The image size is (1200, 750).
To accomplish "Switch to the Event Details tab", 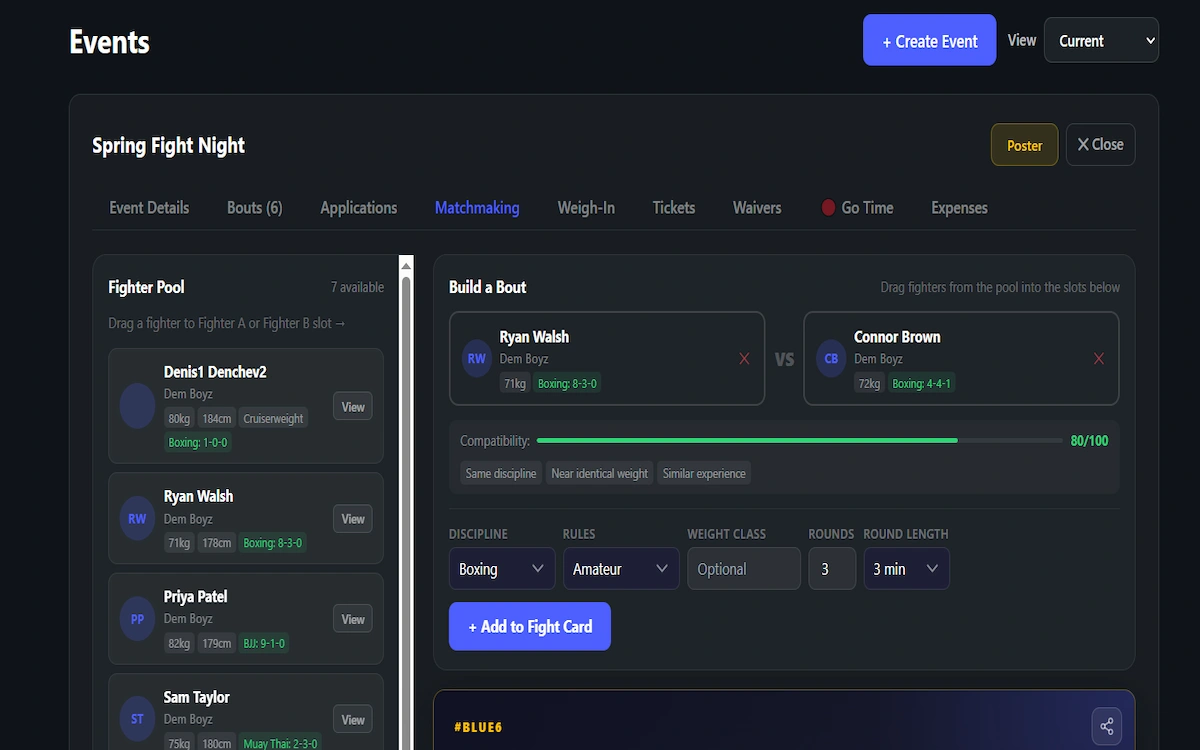I will [x=149, y=208].
